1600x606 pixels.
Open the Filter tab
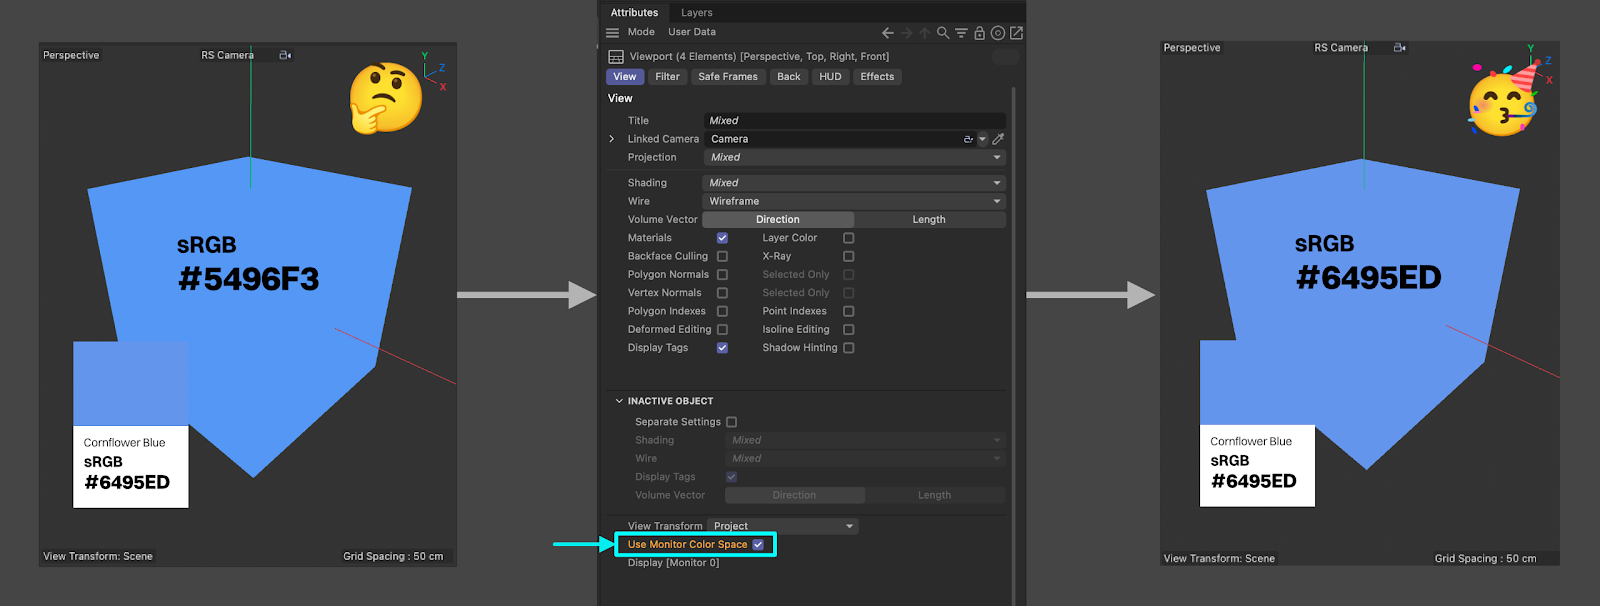(667, 77)
